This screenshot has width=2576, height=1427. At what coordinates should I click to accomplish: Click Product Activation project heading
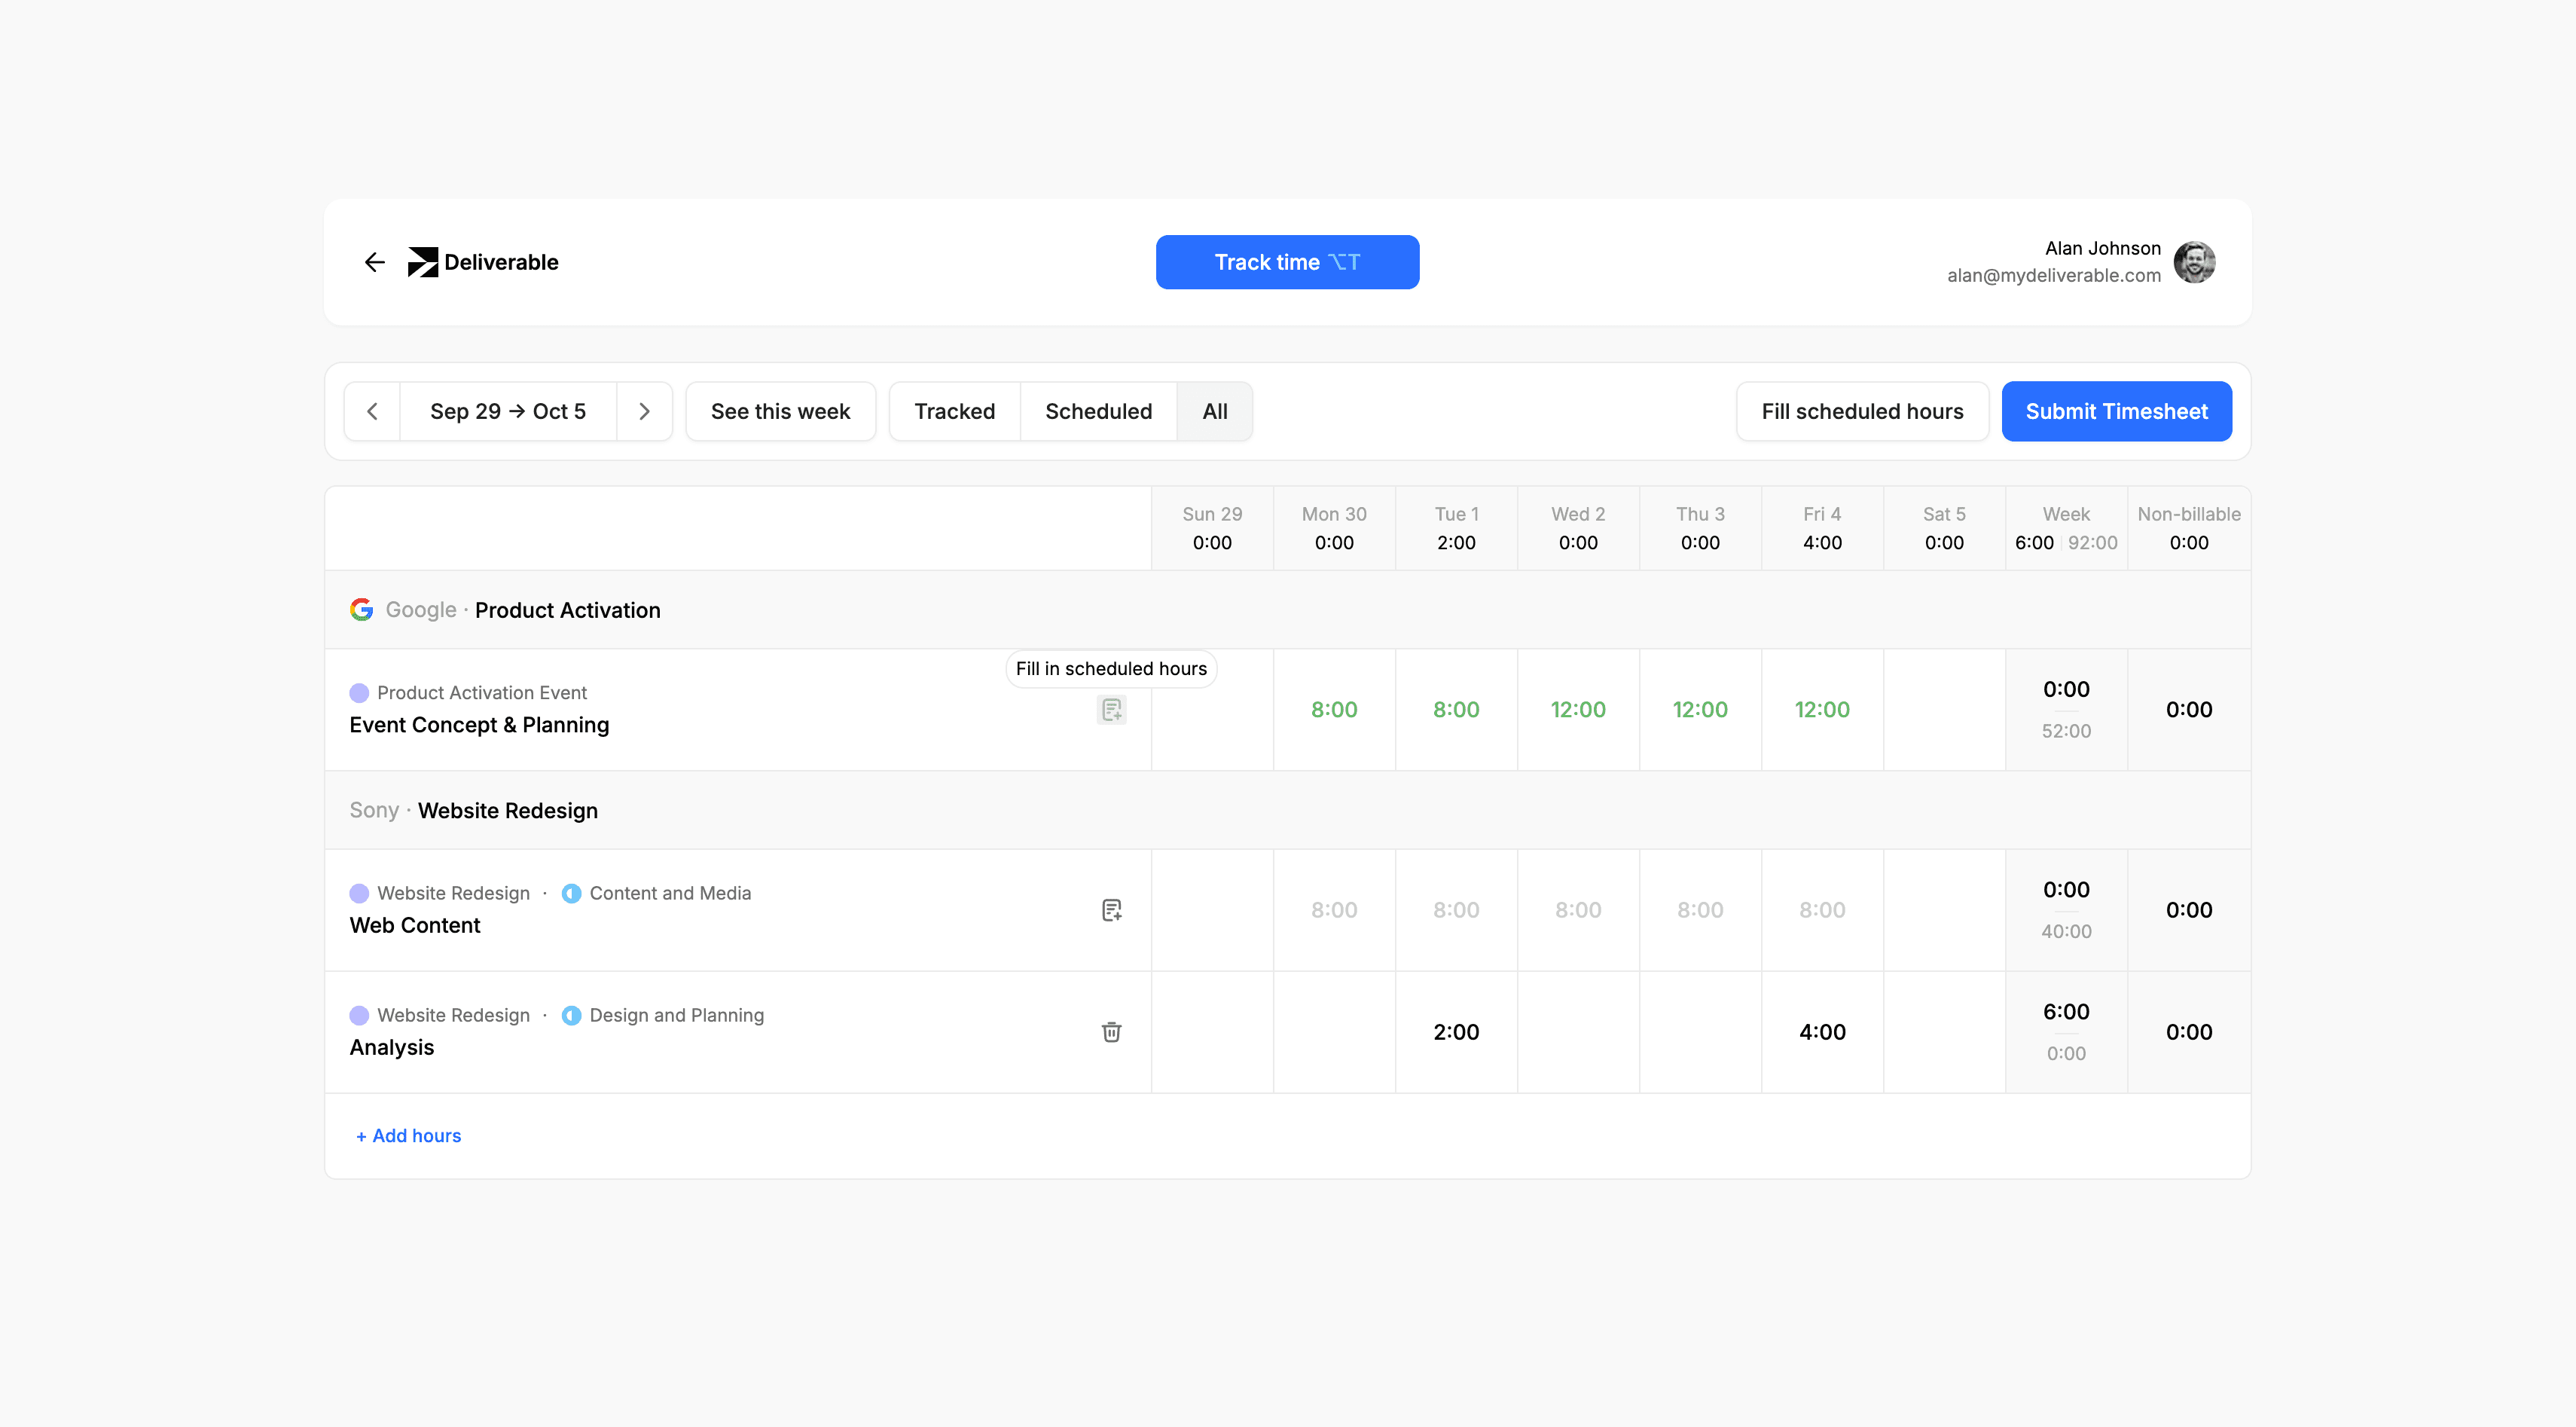(567, 610)
